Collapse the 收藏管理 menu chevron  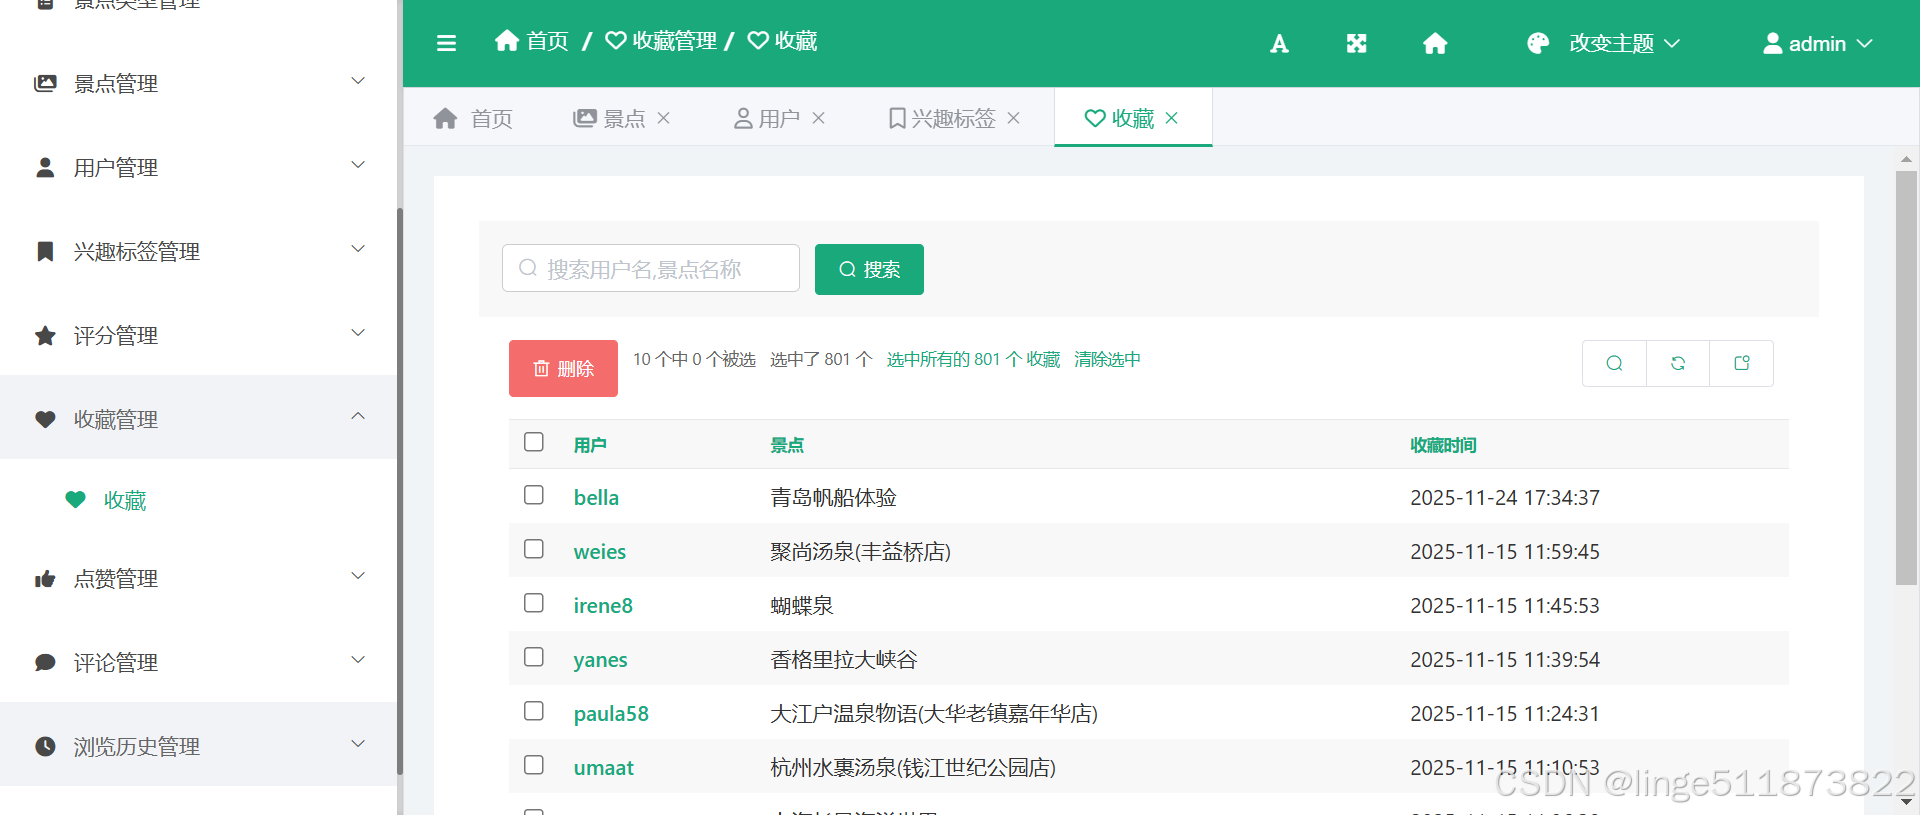pos(358,416)
